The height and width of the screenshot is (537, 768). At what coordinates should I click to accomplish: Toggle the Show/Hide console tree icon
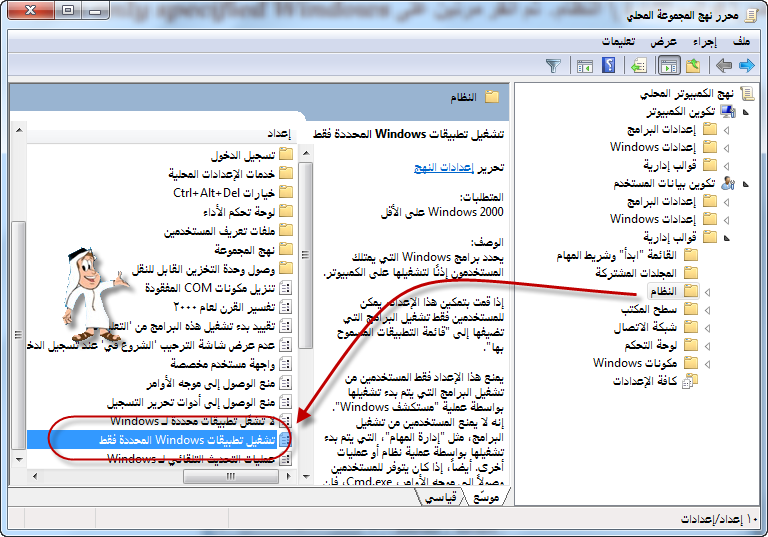669,65
